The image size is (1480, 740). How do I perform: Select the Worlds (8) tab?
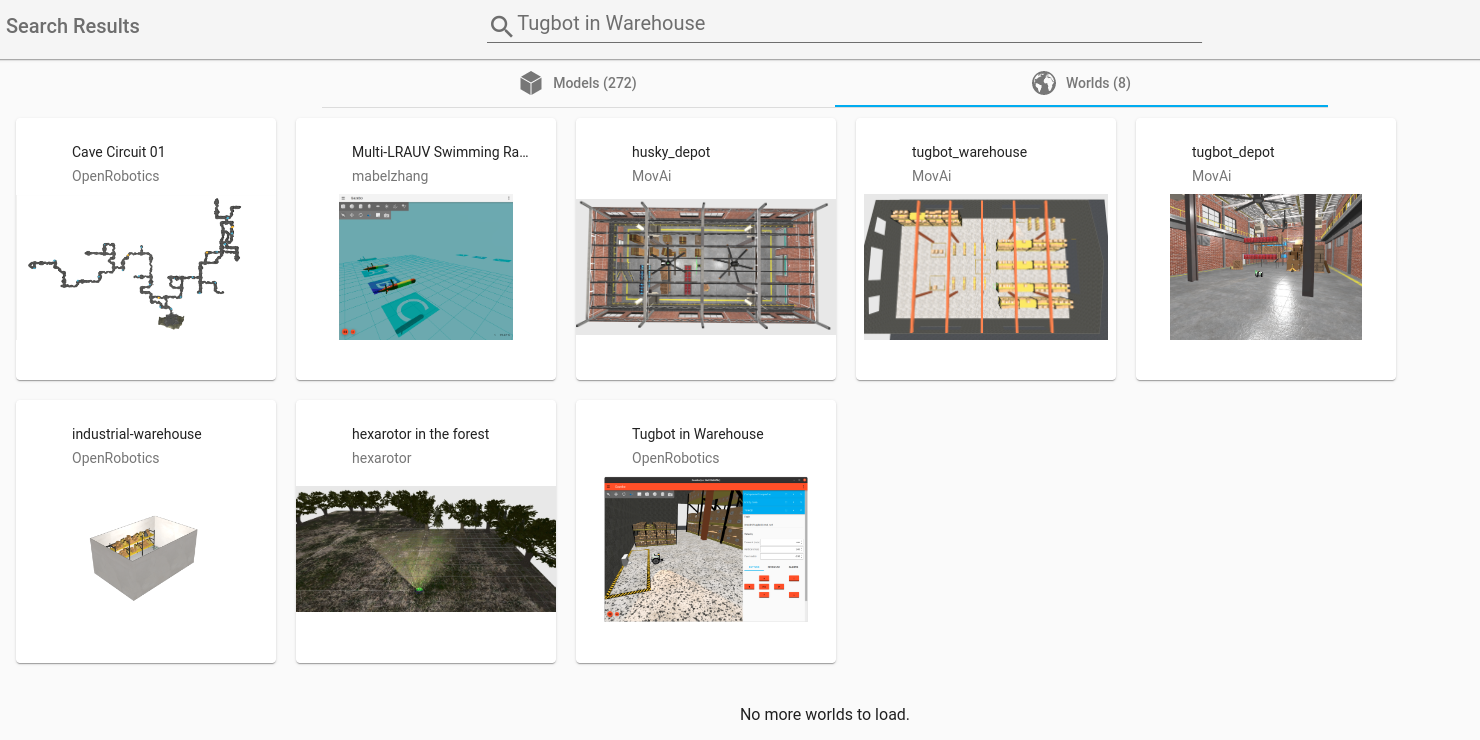tap(1097, 83)
